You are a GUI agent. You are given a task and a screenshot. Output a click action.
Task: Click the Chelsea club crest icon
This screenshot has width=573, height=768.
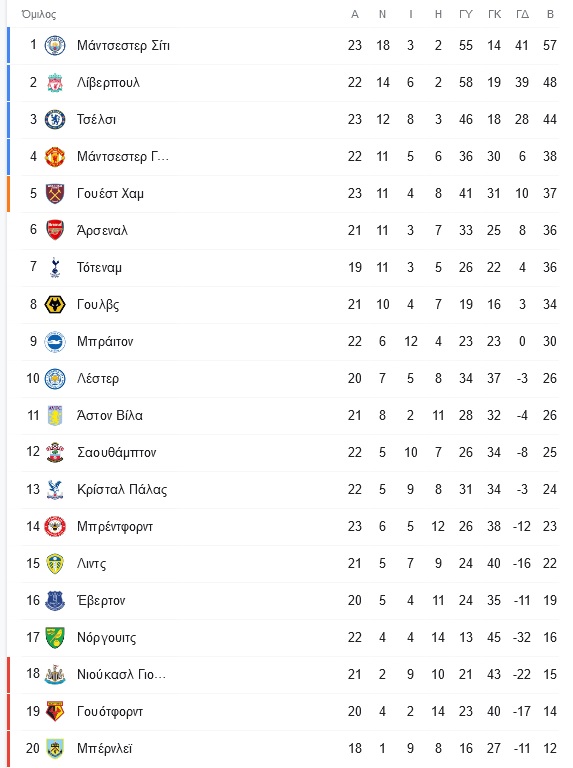pos(55,120)
